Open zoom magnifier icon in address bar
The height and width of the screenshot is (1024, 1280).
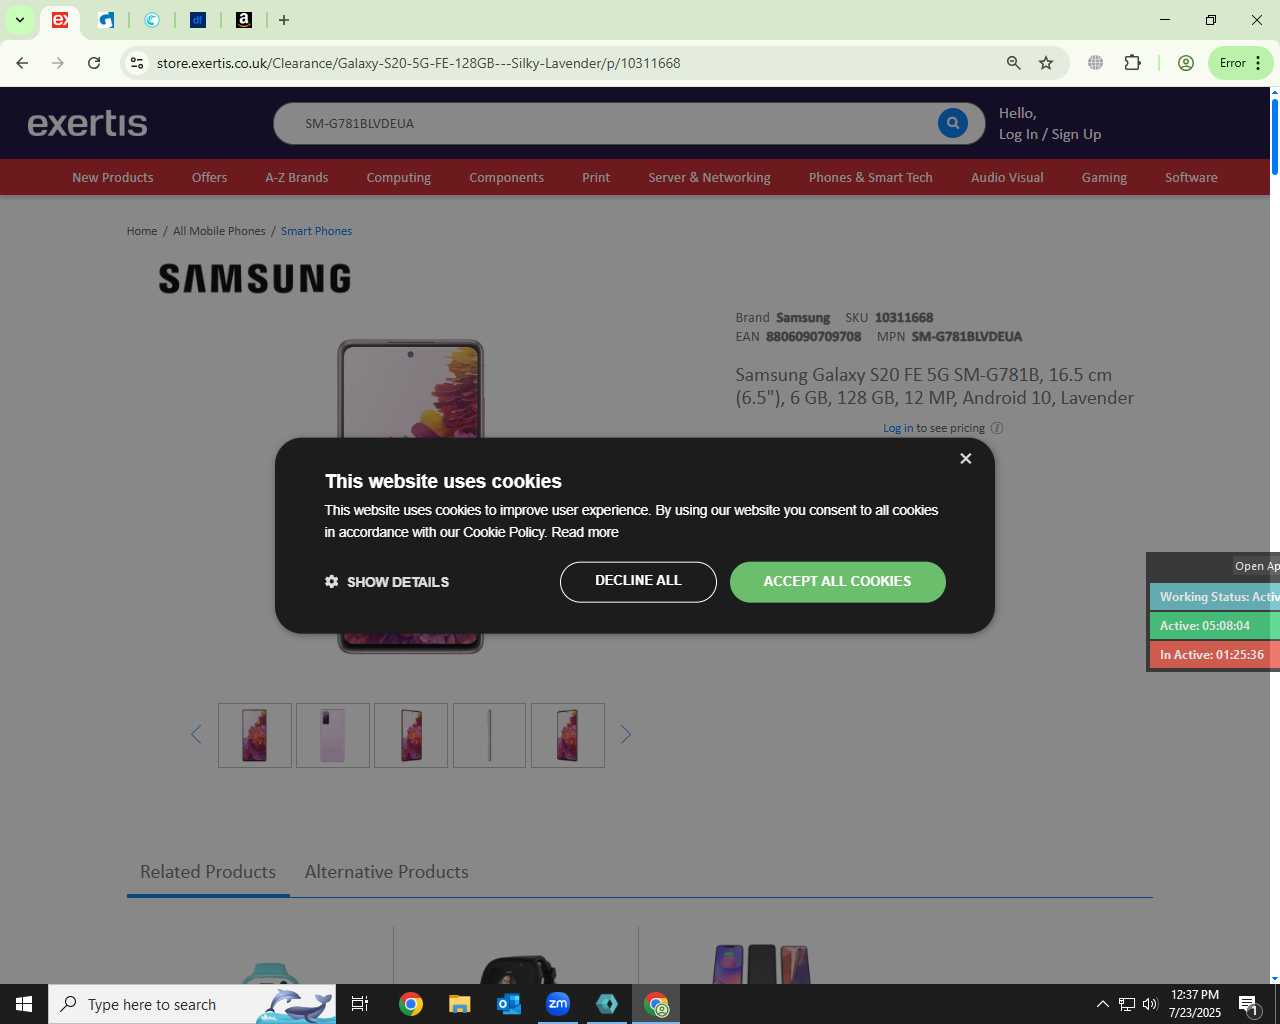pyautogui.click(x=1013, y=63)
